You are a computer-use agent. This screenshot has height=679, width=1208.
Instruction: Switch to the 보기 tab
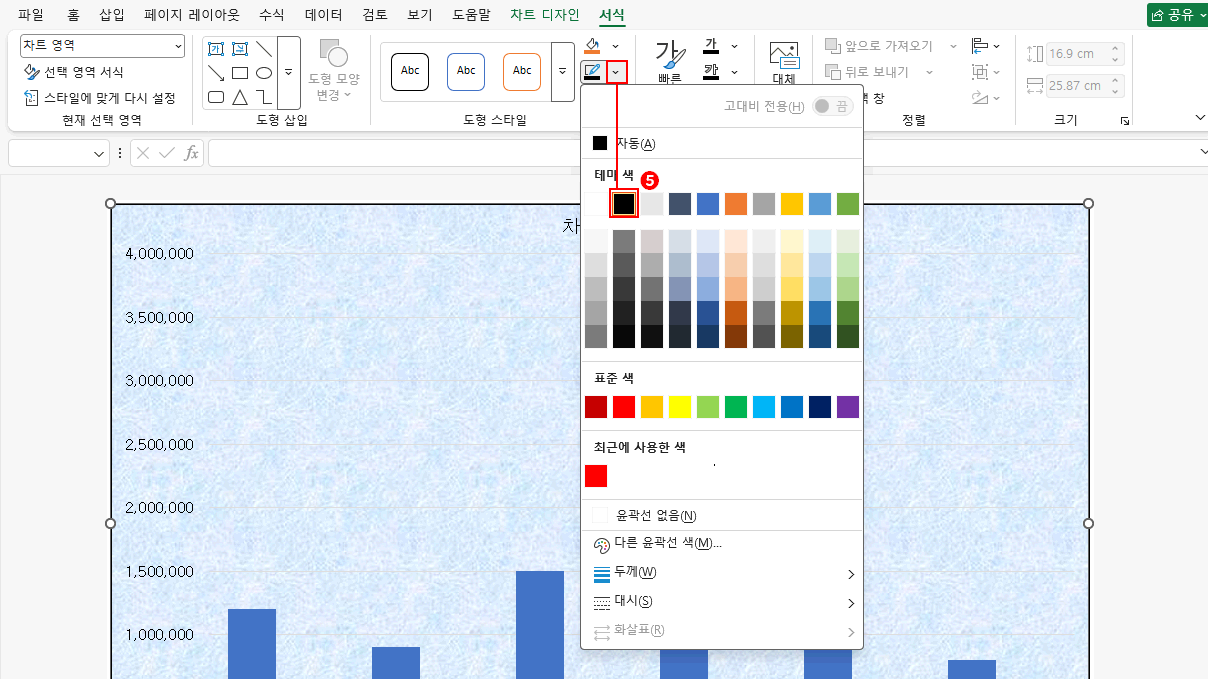pyautogui.click(x=420, y=15)
